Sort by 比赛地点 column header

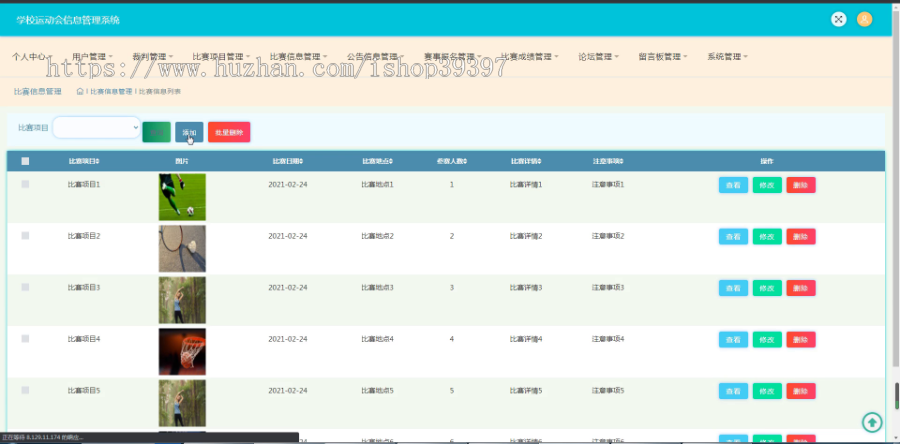[377, 161]
